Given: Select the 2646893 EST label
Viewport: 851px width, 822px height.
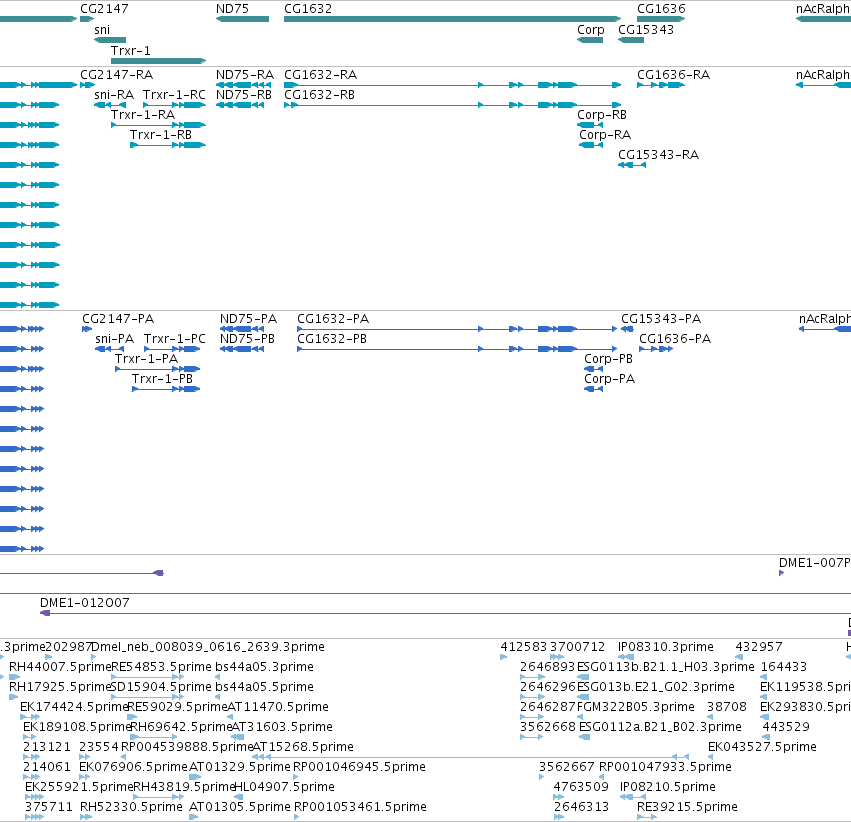Looking at the screenshot, I should 547,667.
